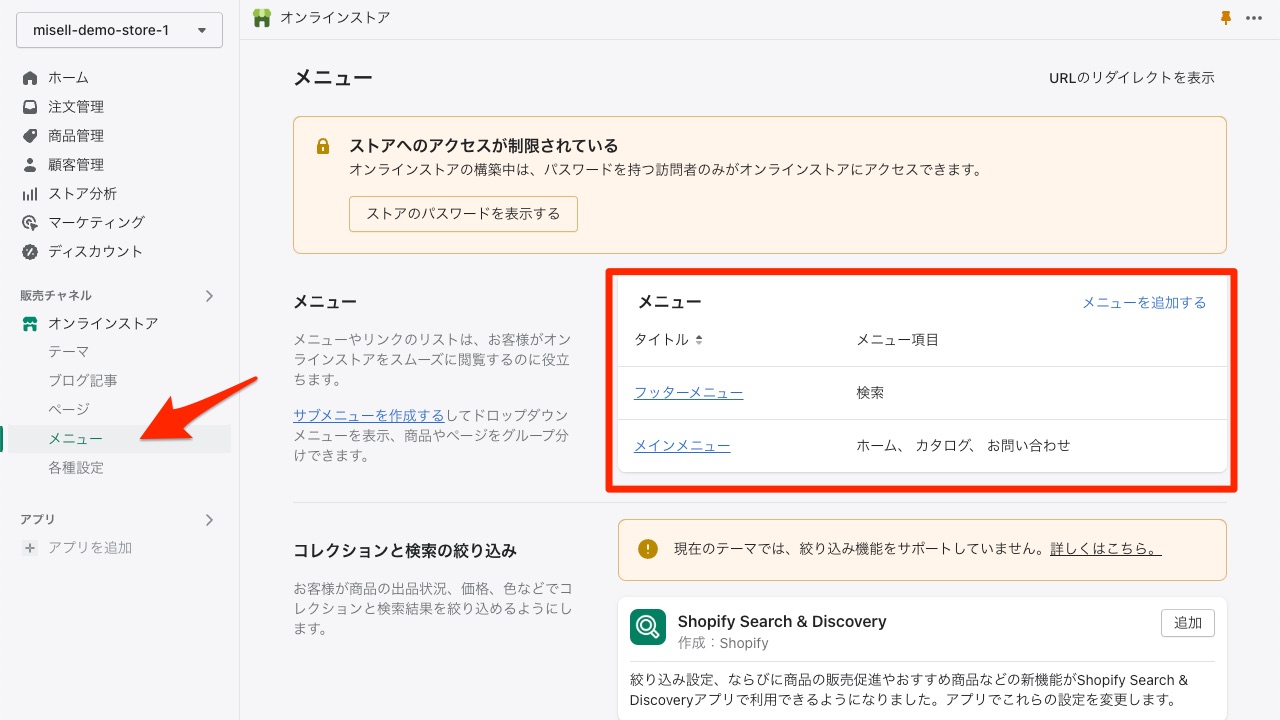Image resolution: width=1280 pixels, height=720 pixels.
Task: Click the online store logo in the top header
Action: tap(262, 18)
